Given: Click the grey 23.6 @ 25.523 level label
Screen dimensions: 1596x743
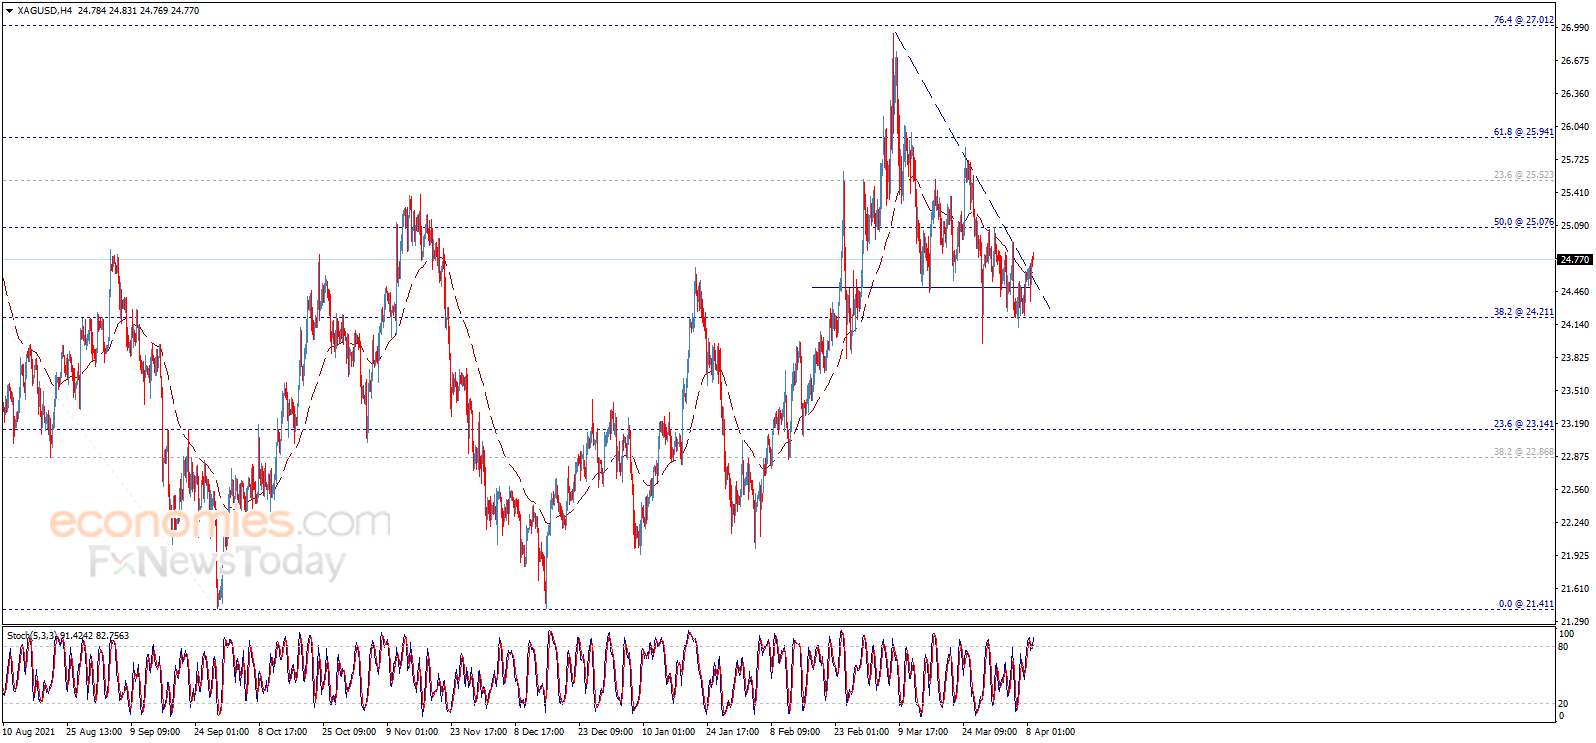Looking at the screenshot, I should pos(1523,175).
